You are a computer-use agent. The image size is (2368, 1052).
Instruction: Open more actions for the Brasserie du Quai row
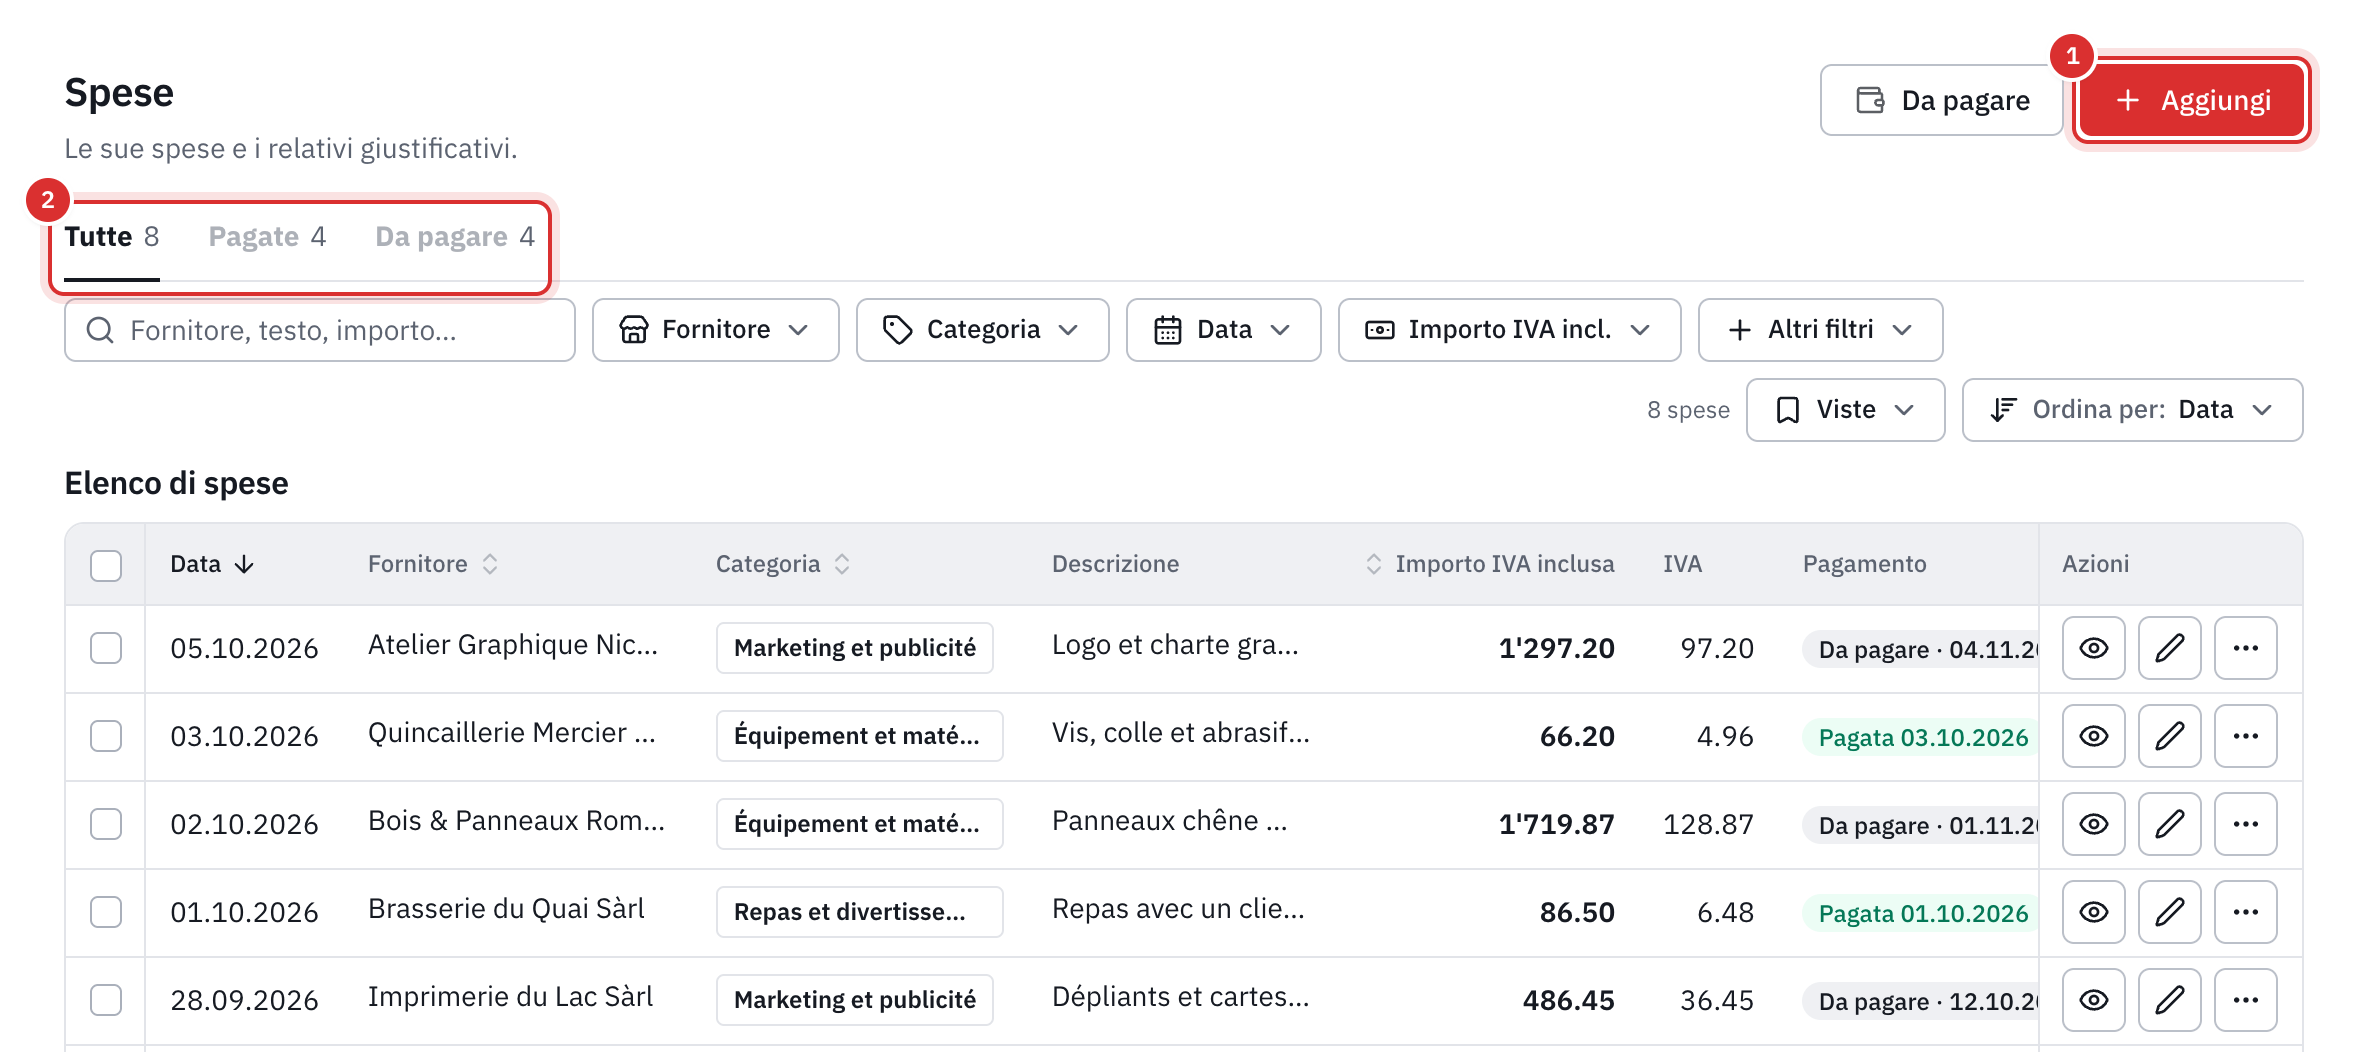[2245, 912]
